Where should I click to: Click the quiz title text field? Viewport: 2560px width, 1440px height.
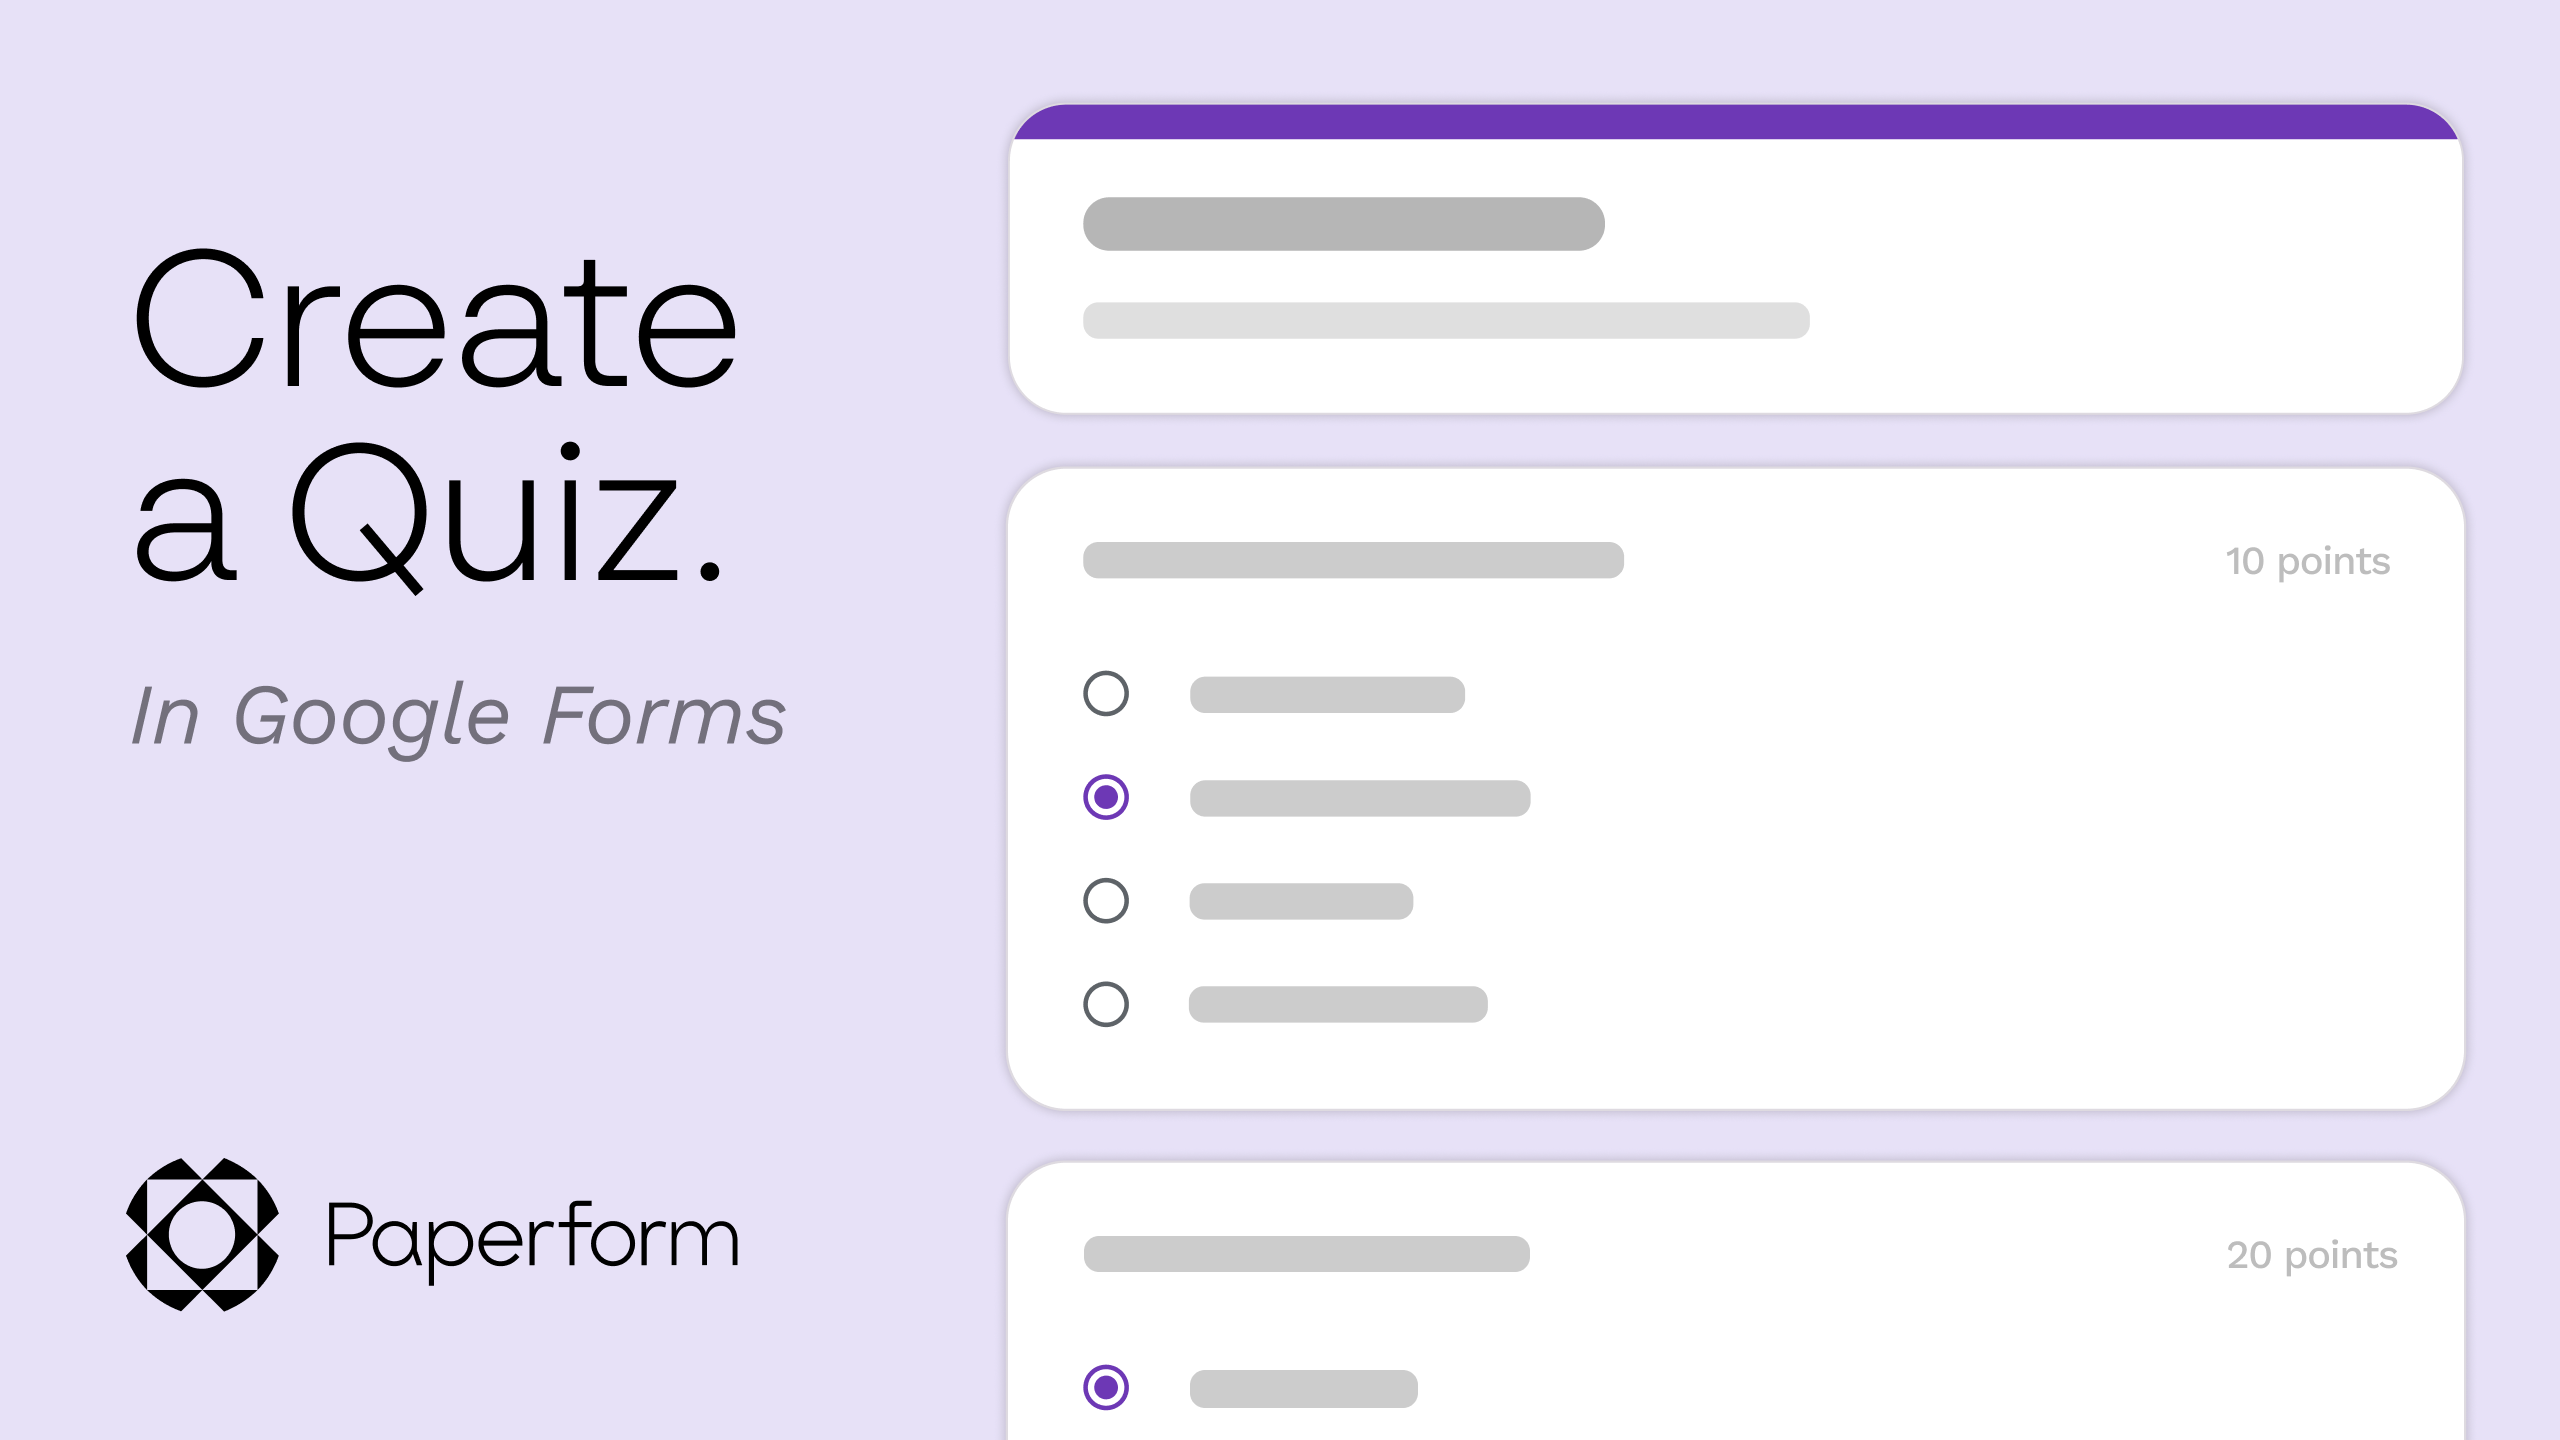tap(1342, 223)
